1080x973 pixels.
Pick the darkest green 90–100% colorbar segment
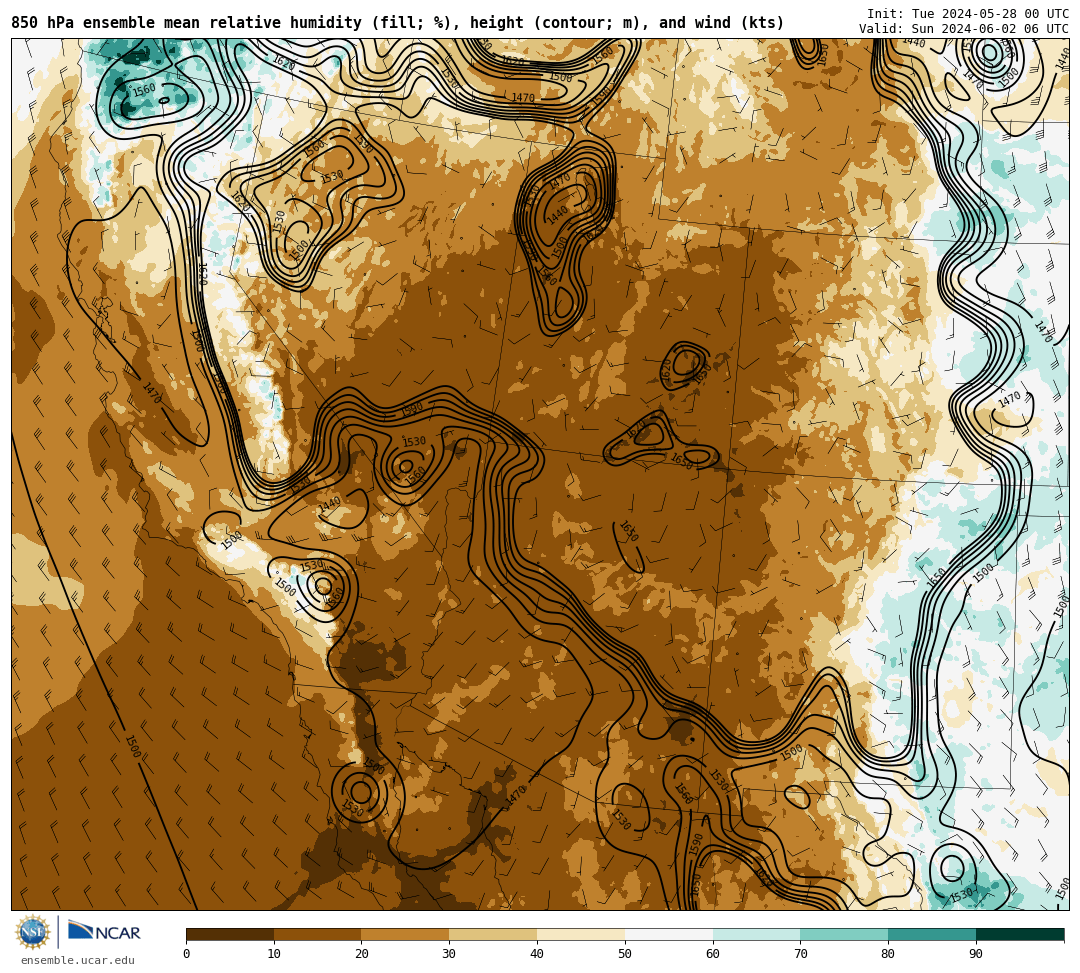[1020, 934]
